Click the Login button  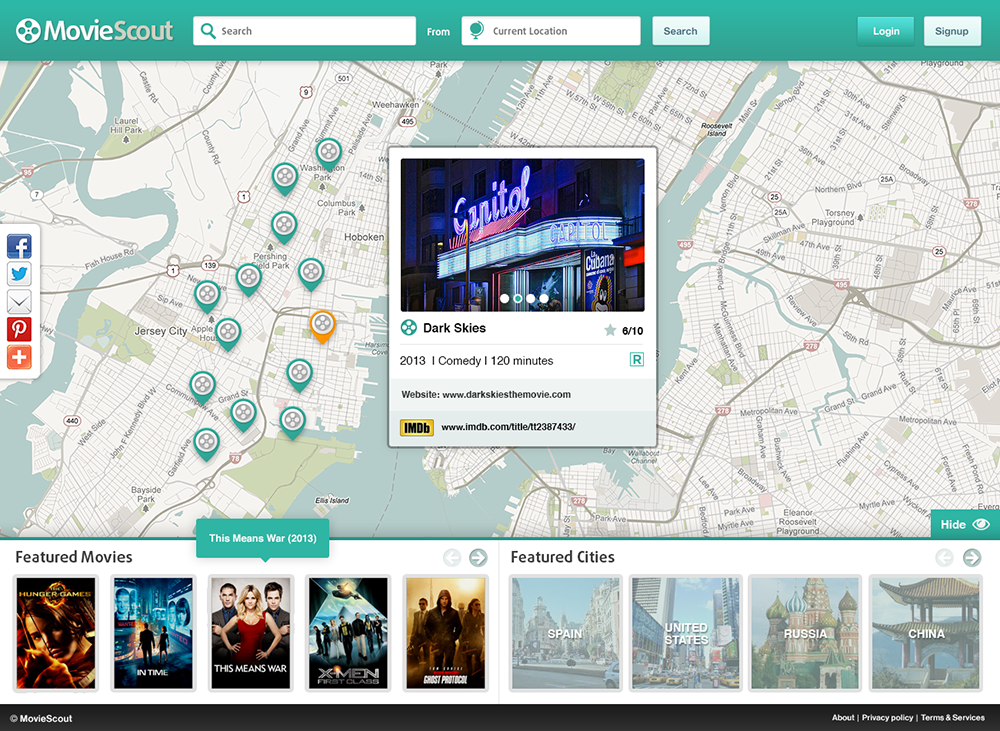coord(886,31)
